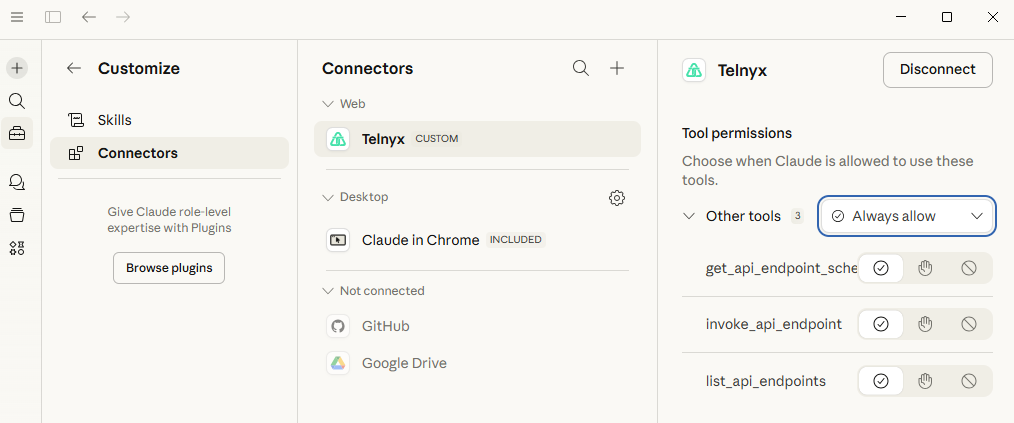Screen dimensions: 1014x423
Task: Select the Google Drive connector row
Action: coord(477,363)
